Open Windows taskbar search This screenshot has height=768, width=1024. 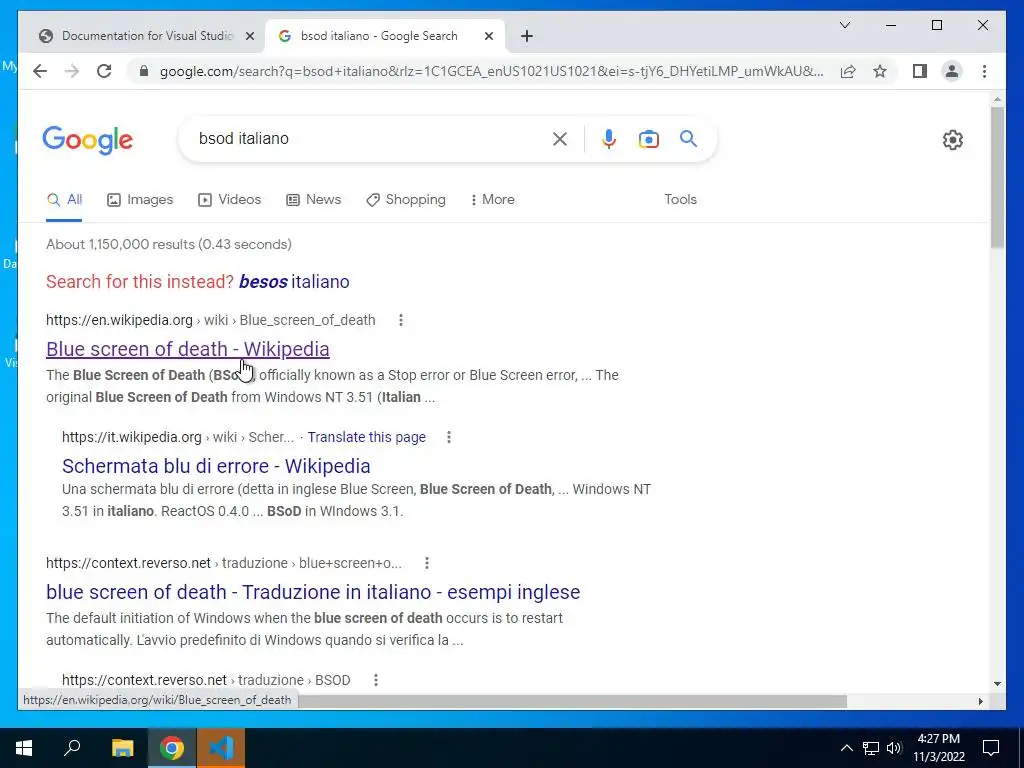click(x=72, y=748)
